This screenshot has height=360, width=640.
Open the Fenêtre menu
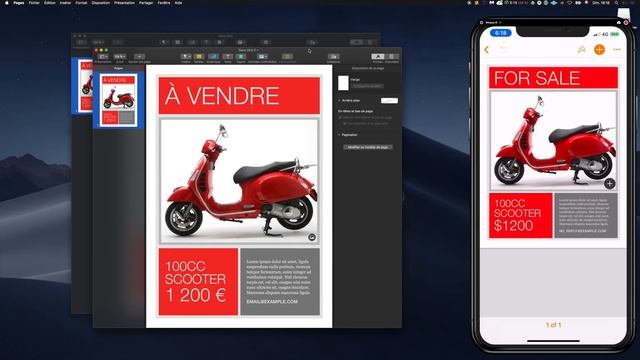point(164,3)
